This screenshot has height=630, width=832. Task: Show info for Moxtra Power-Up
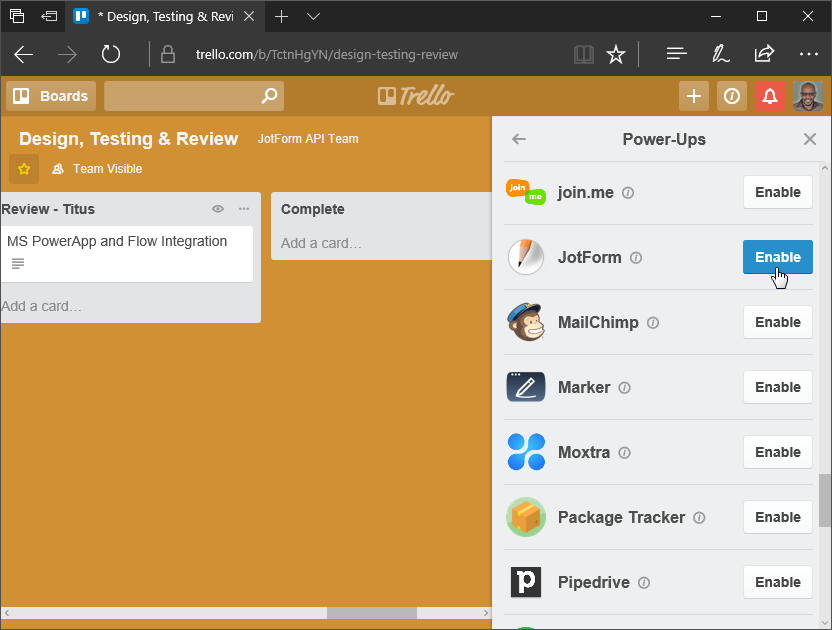click(625, 453)
